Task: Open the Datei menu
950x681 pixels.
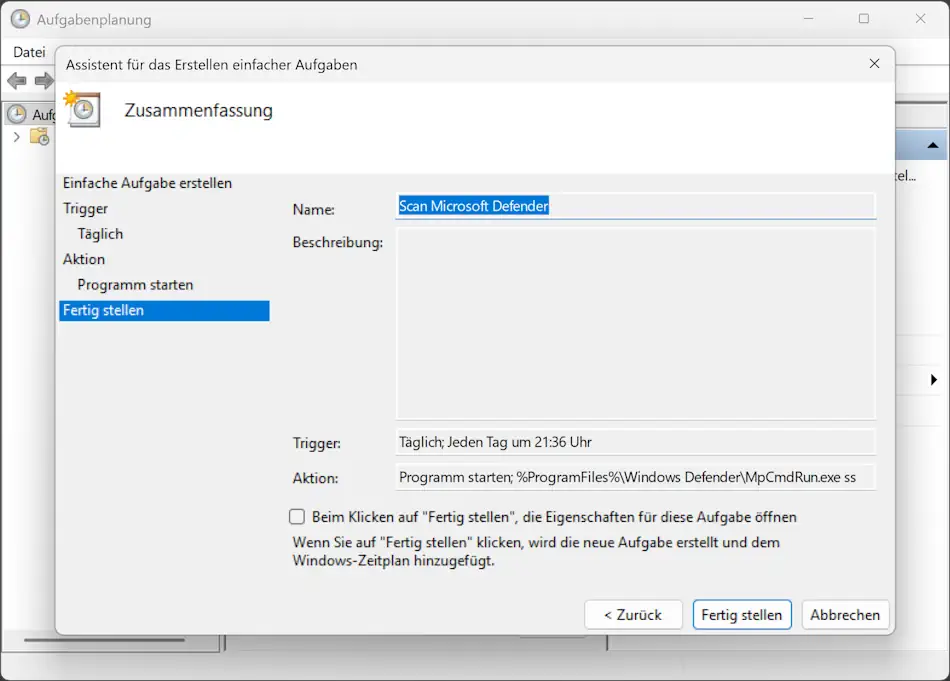Action: click(x=28, y=51)
